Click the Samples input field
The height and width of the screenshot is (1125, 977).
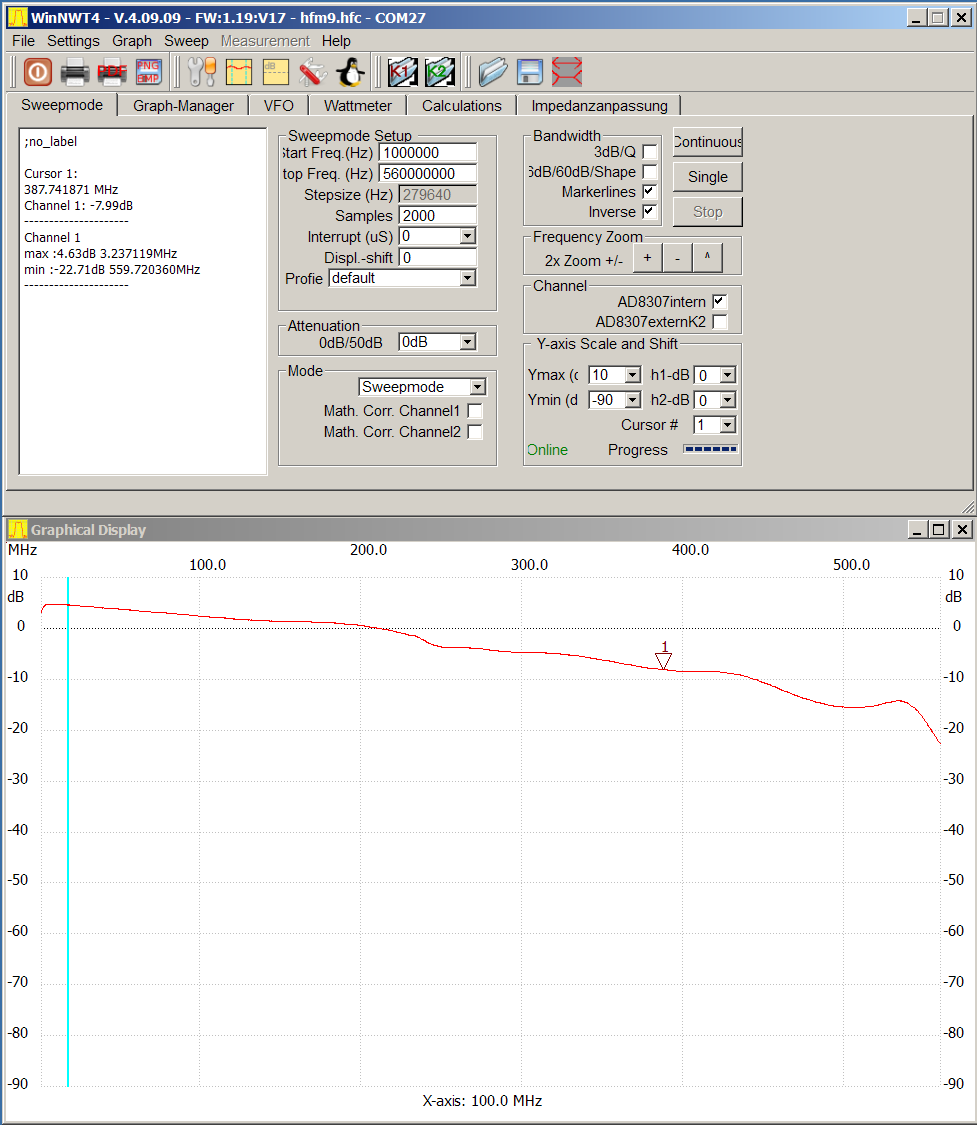(x=437, y=215)
